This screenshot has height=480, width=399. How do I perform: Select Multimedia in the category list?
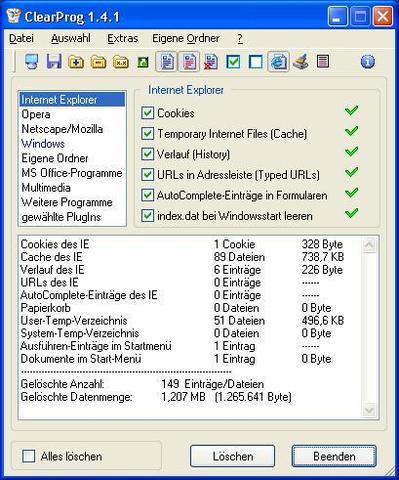72,188
